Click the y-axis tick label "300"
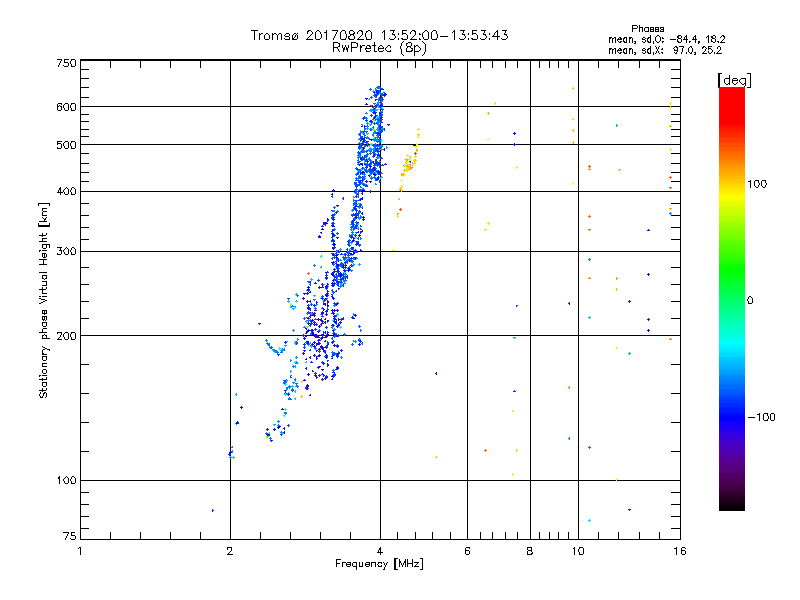 click(66, 251)
